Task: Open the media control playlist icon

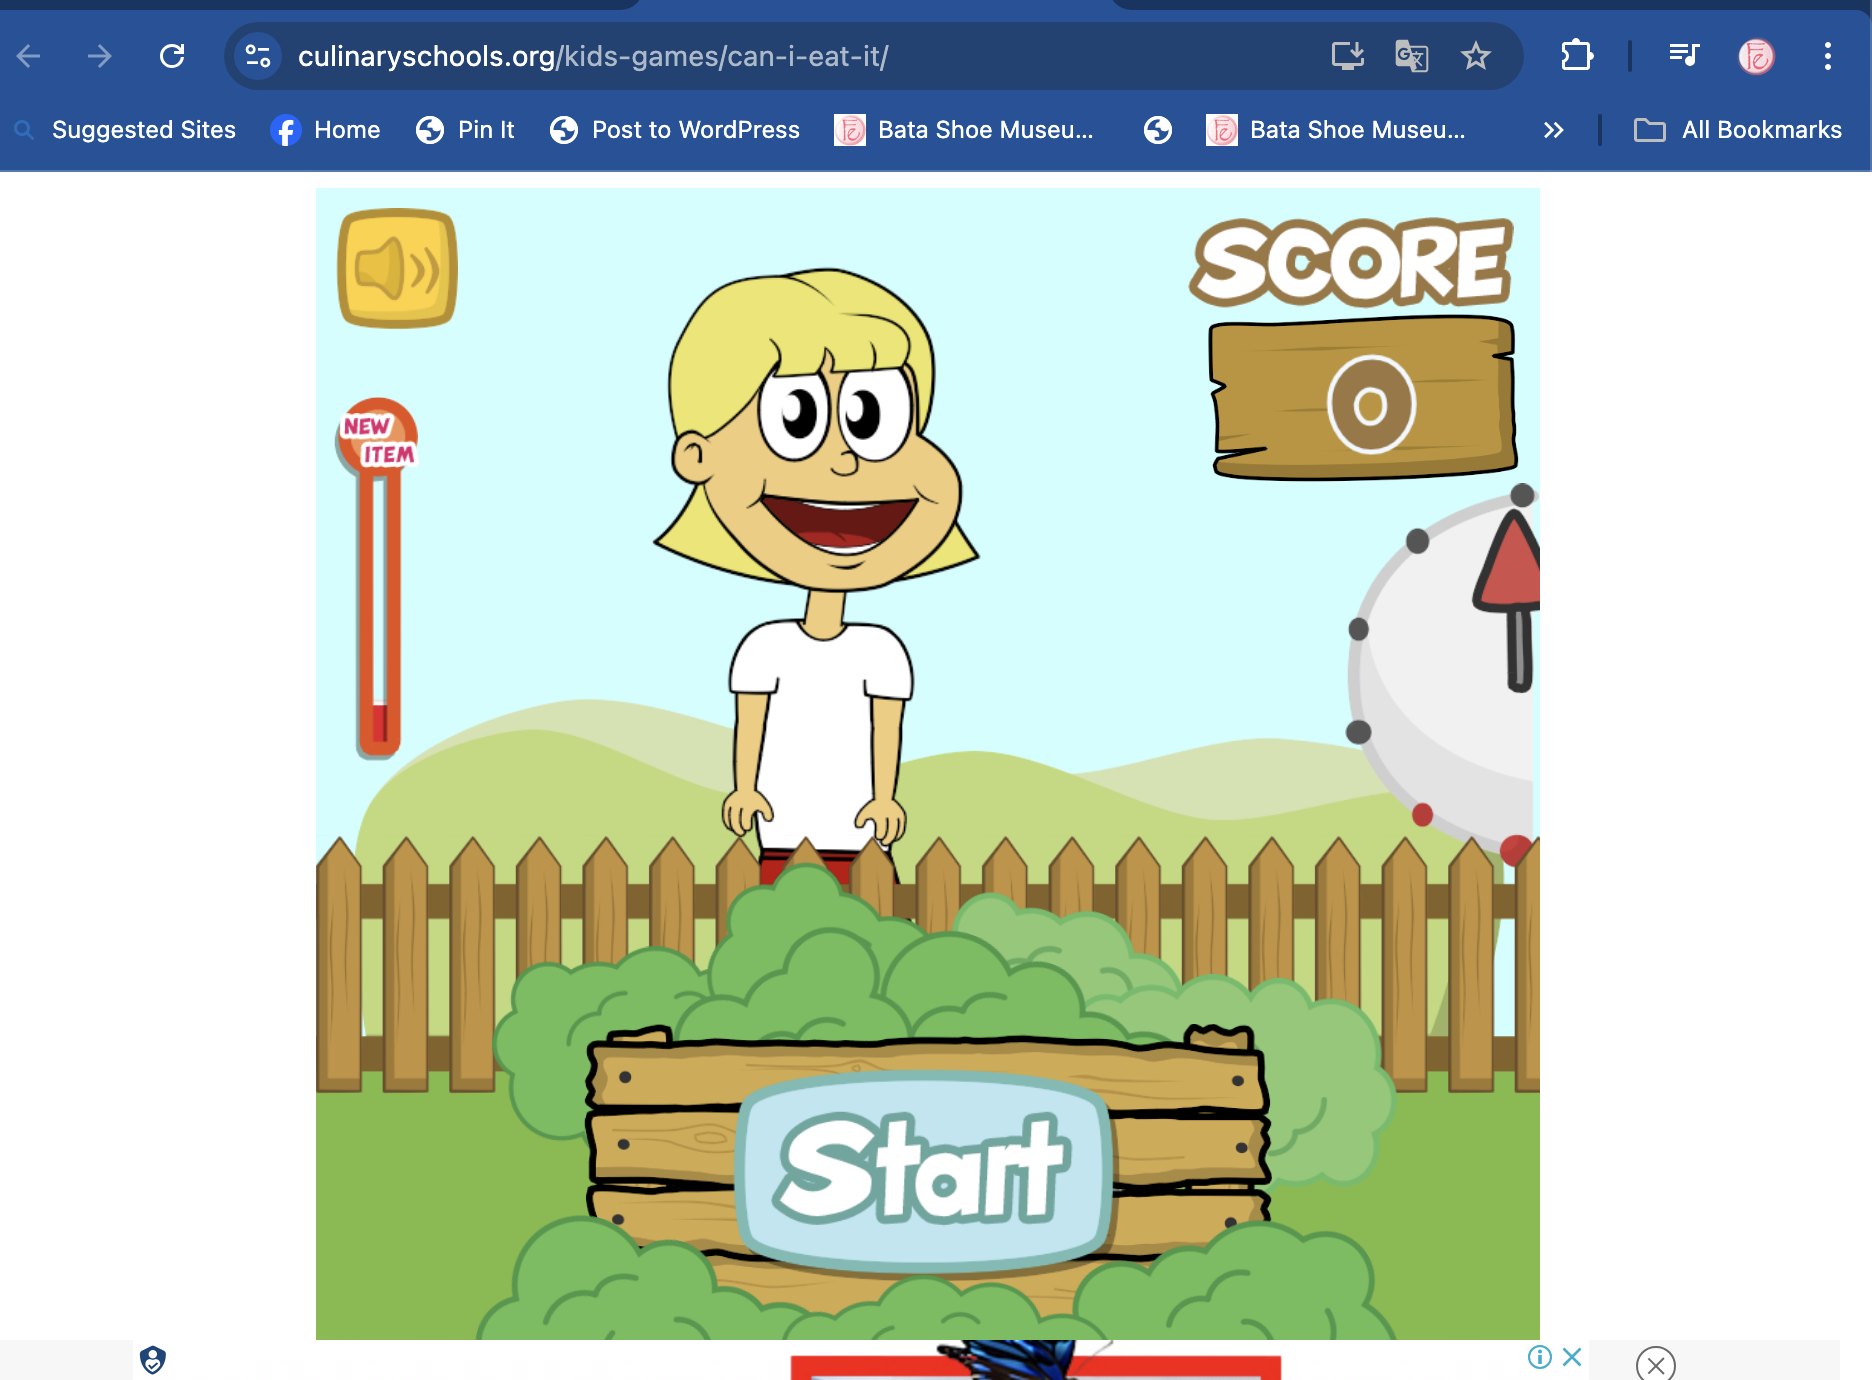Action: 1684,56
